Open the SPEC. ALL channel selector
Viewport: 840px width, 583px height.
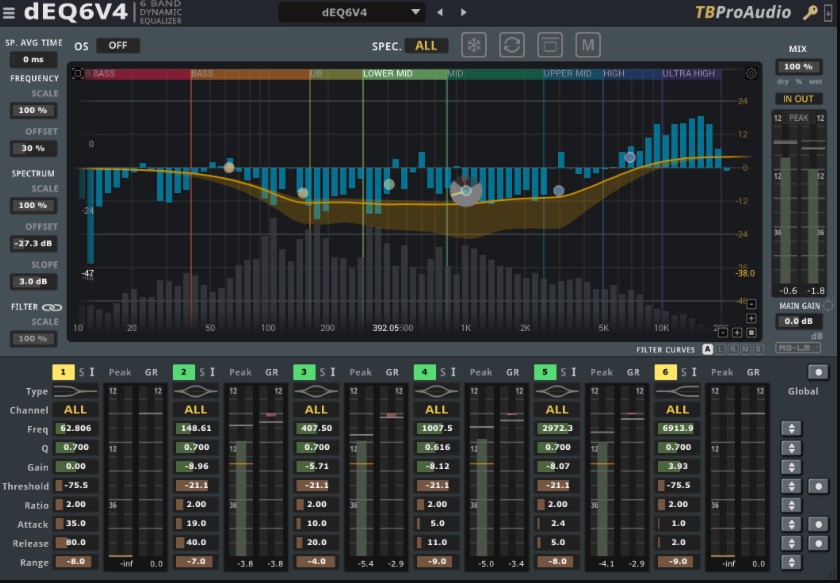coord(426,46)
